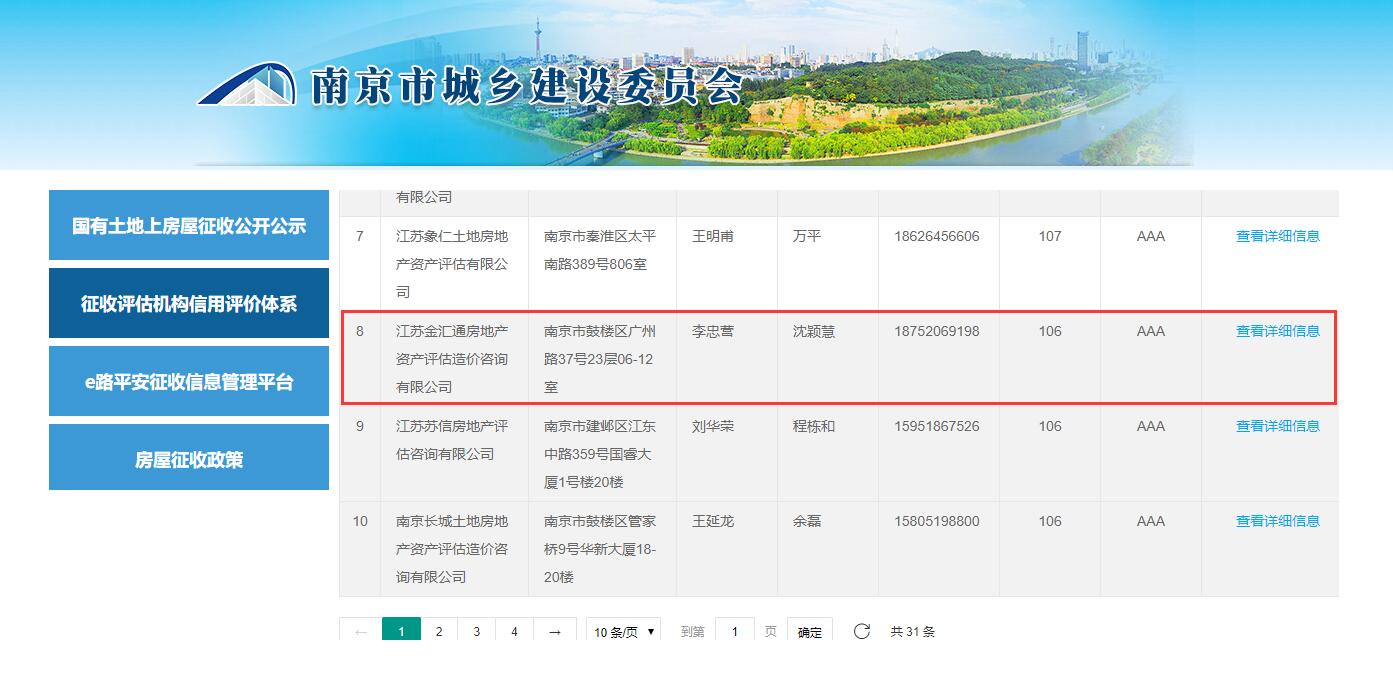Viewport: 1393px width, 685px height.
Task: Jump to page 3 in pagination
Action: coord(476,632)
